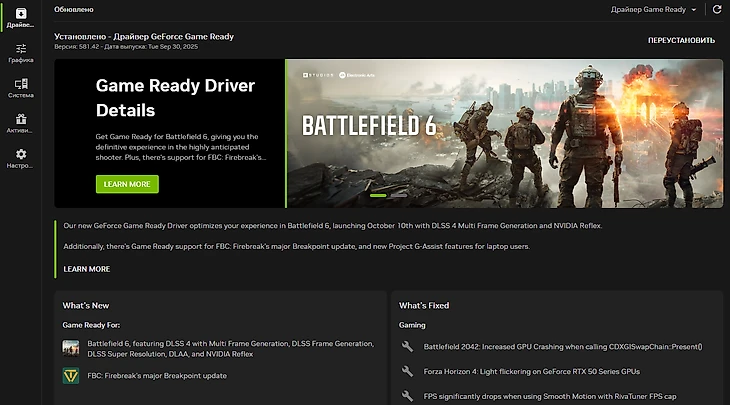The width and height of the screenshot is (730, 405).
Task: Click the wrench icon beside Forza Horizon 4 fix
Action: (x=407, y=372)
